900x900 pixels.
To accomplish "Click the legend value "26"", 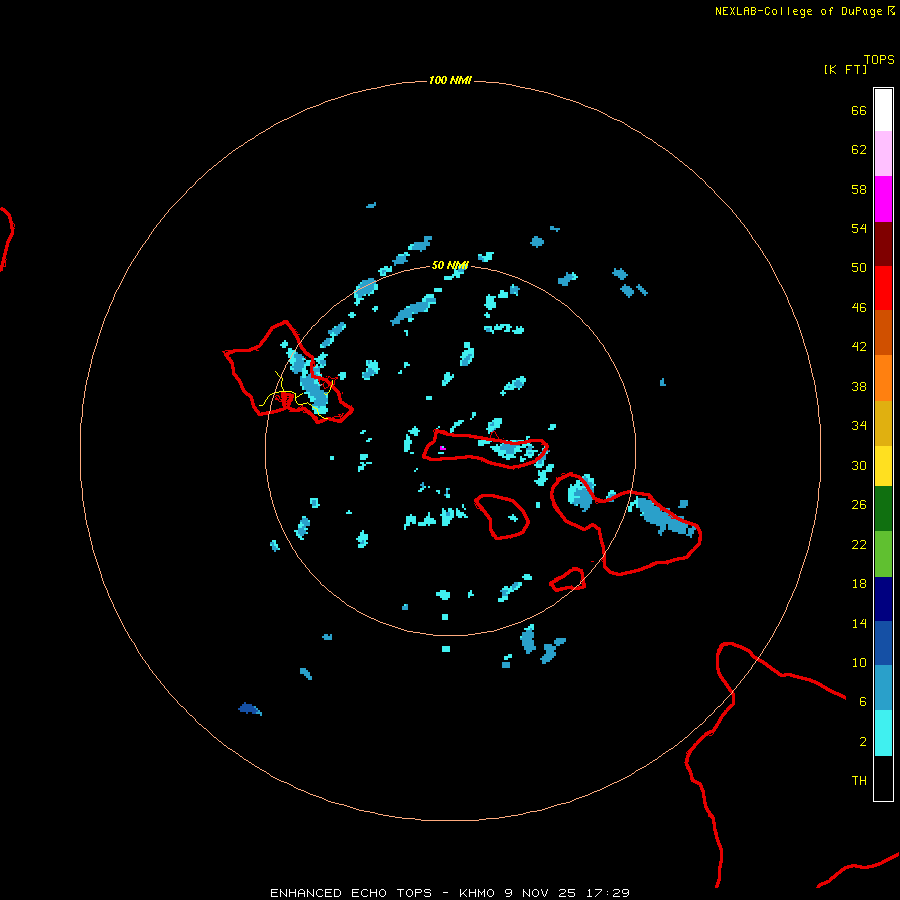I will click(x=859, y=505).
